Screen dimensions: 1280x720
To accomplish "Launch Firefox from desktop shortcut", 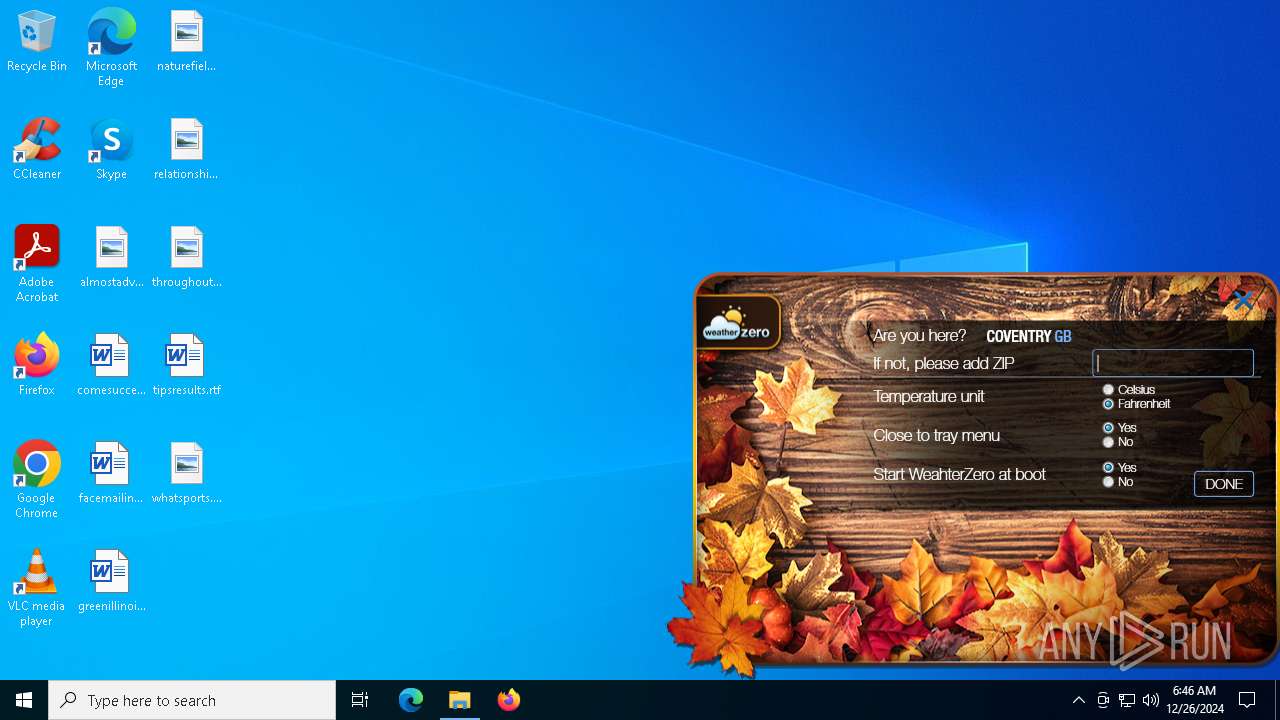I will (x=37, y=366).
